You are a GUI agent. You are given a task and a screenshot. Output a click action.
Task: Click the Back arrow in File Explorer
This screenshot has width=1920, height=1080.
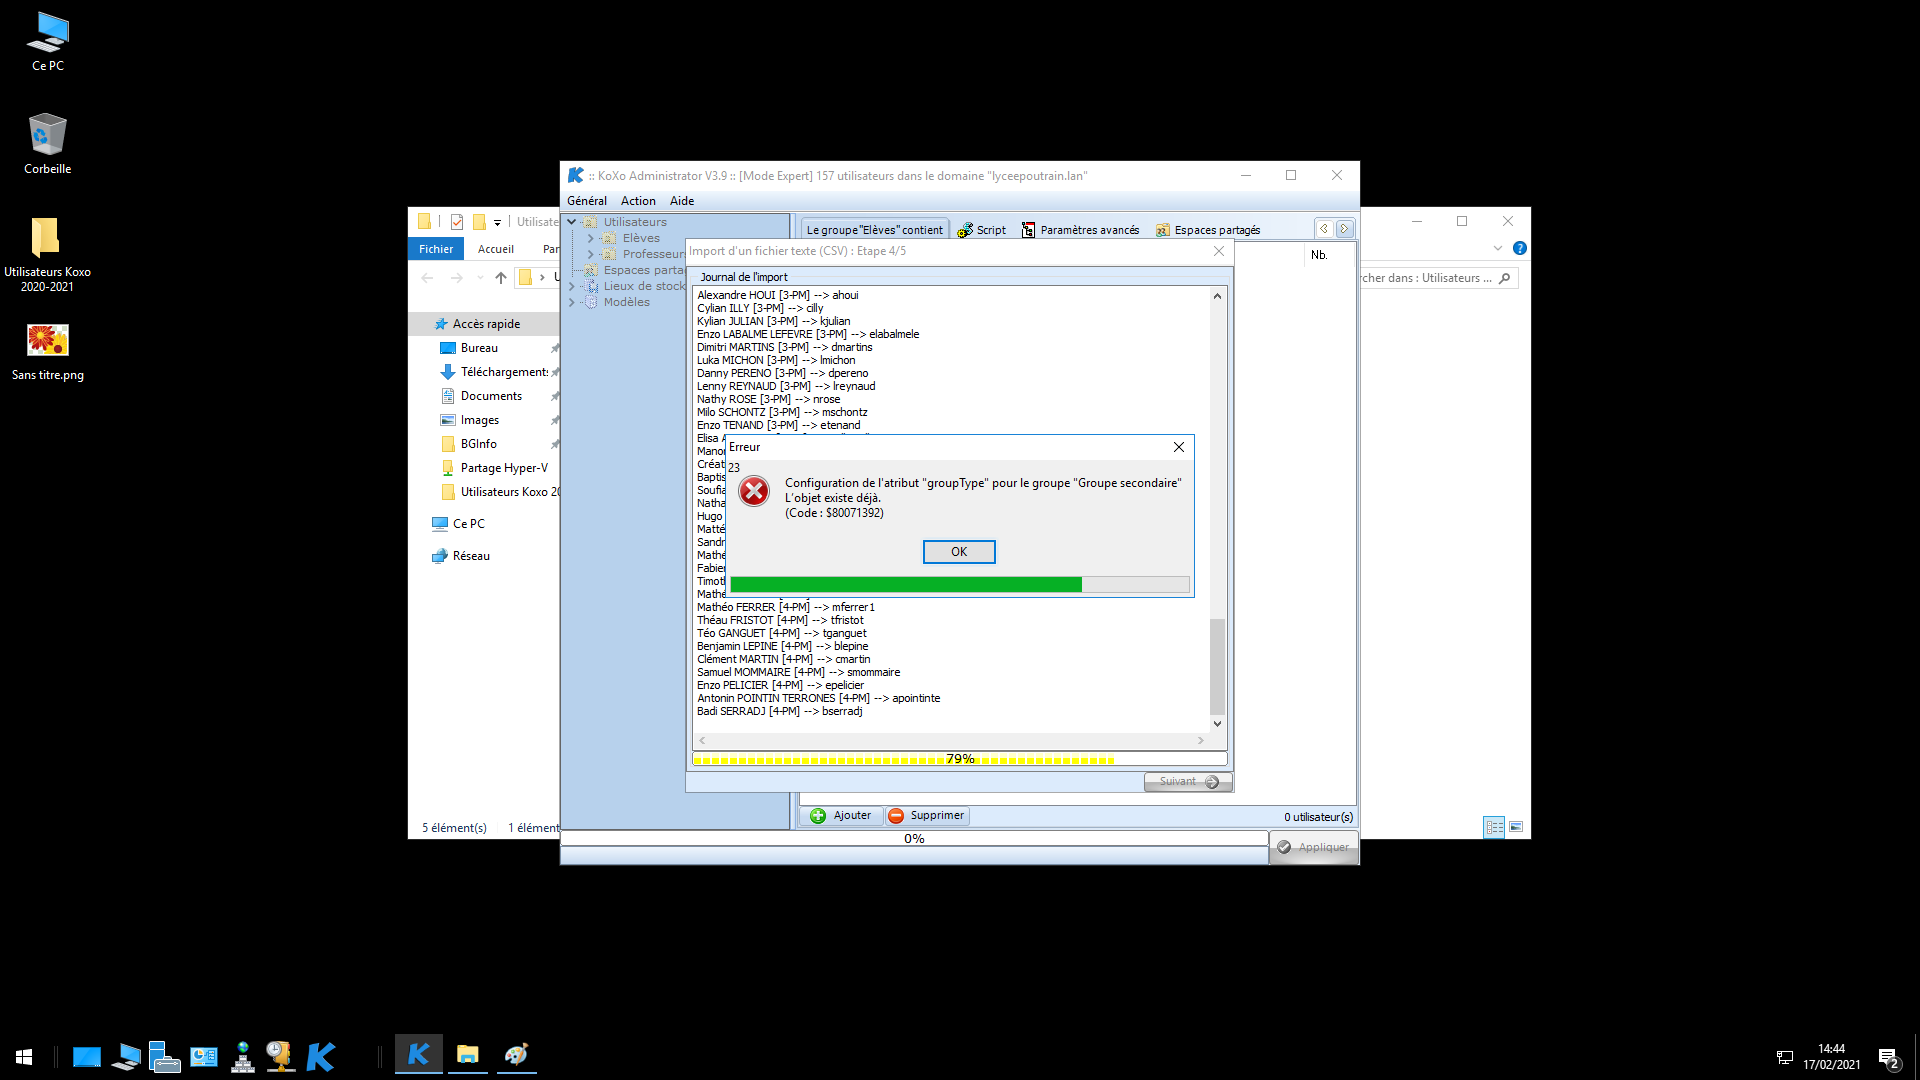click(427, 278)
